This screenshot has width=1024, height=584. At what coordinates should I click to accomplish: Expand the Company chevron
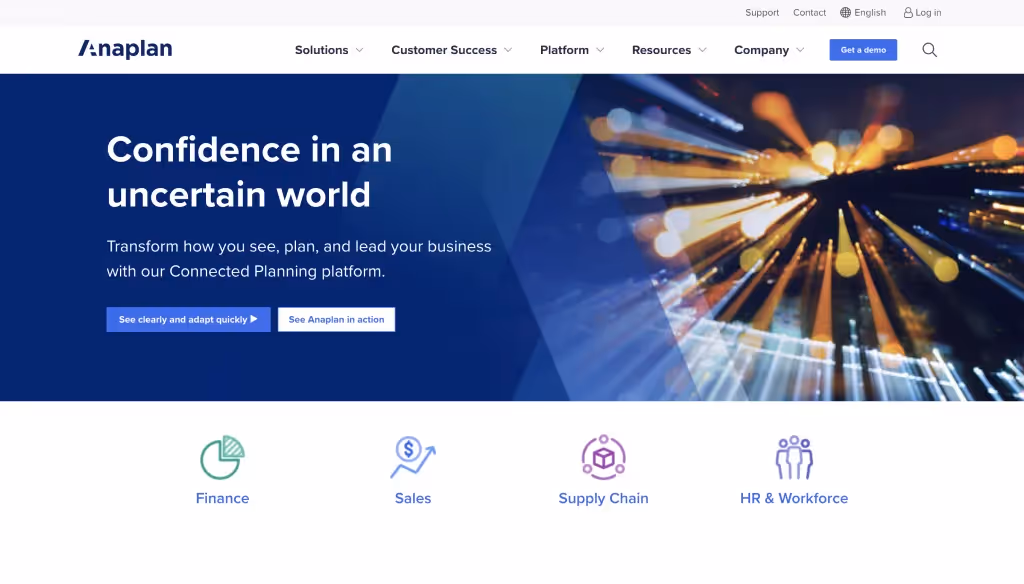click(801, 50)
